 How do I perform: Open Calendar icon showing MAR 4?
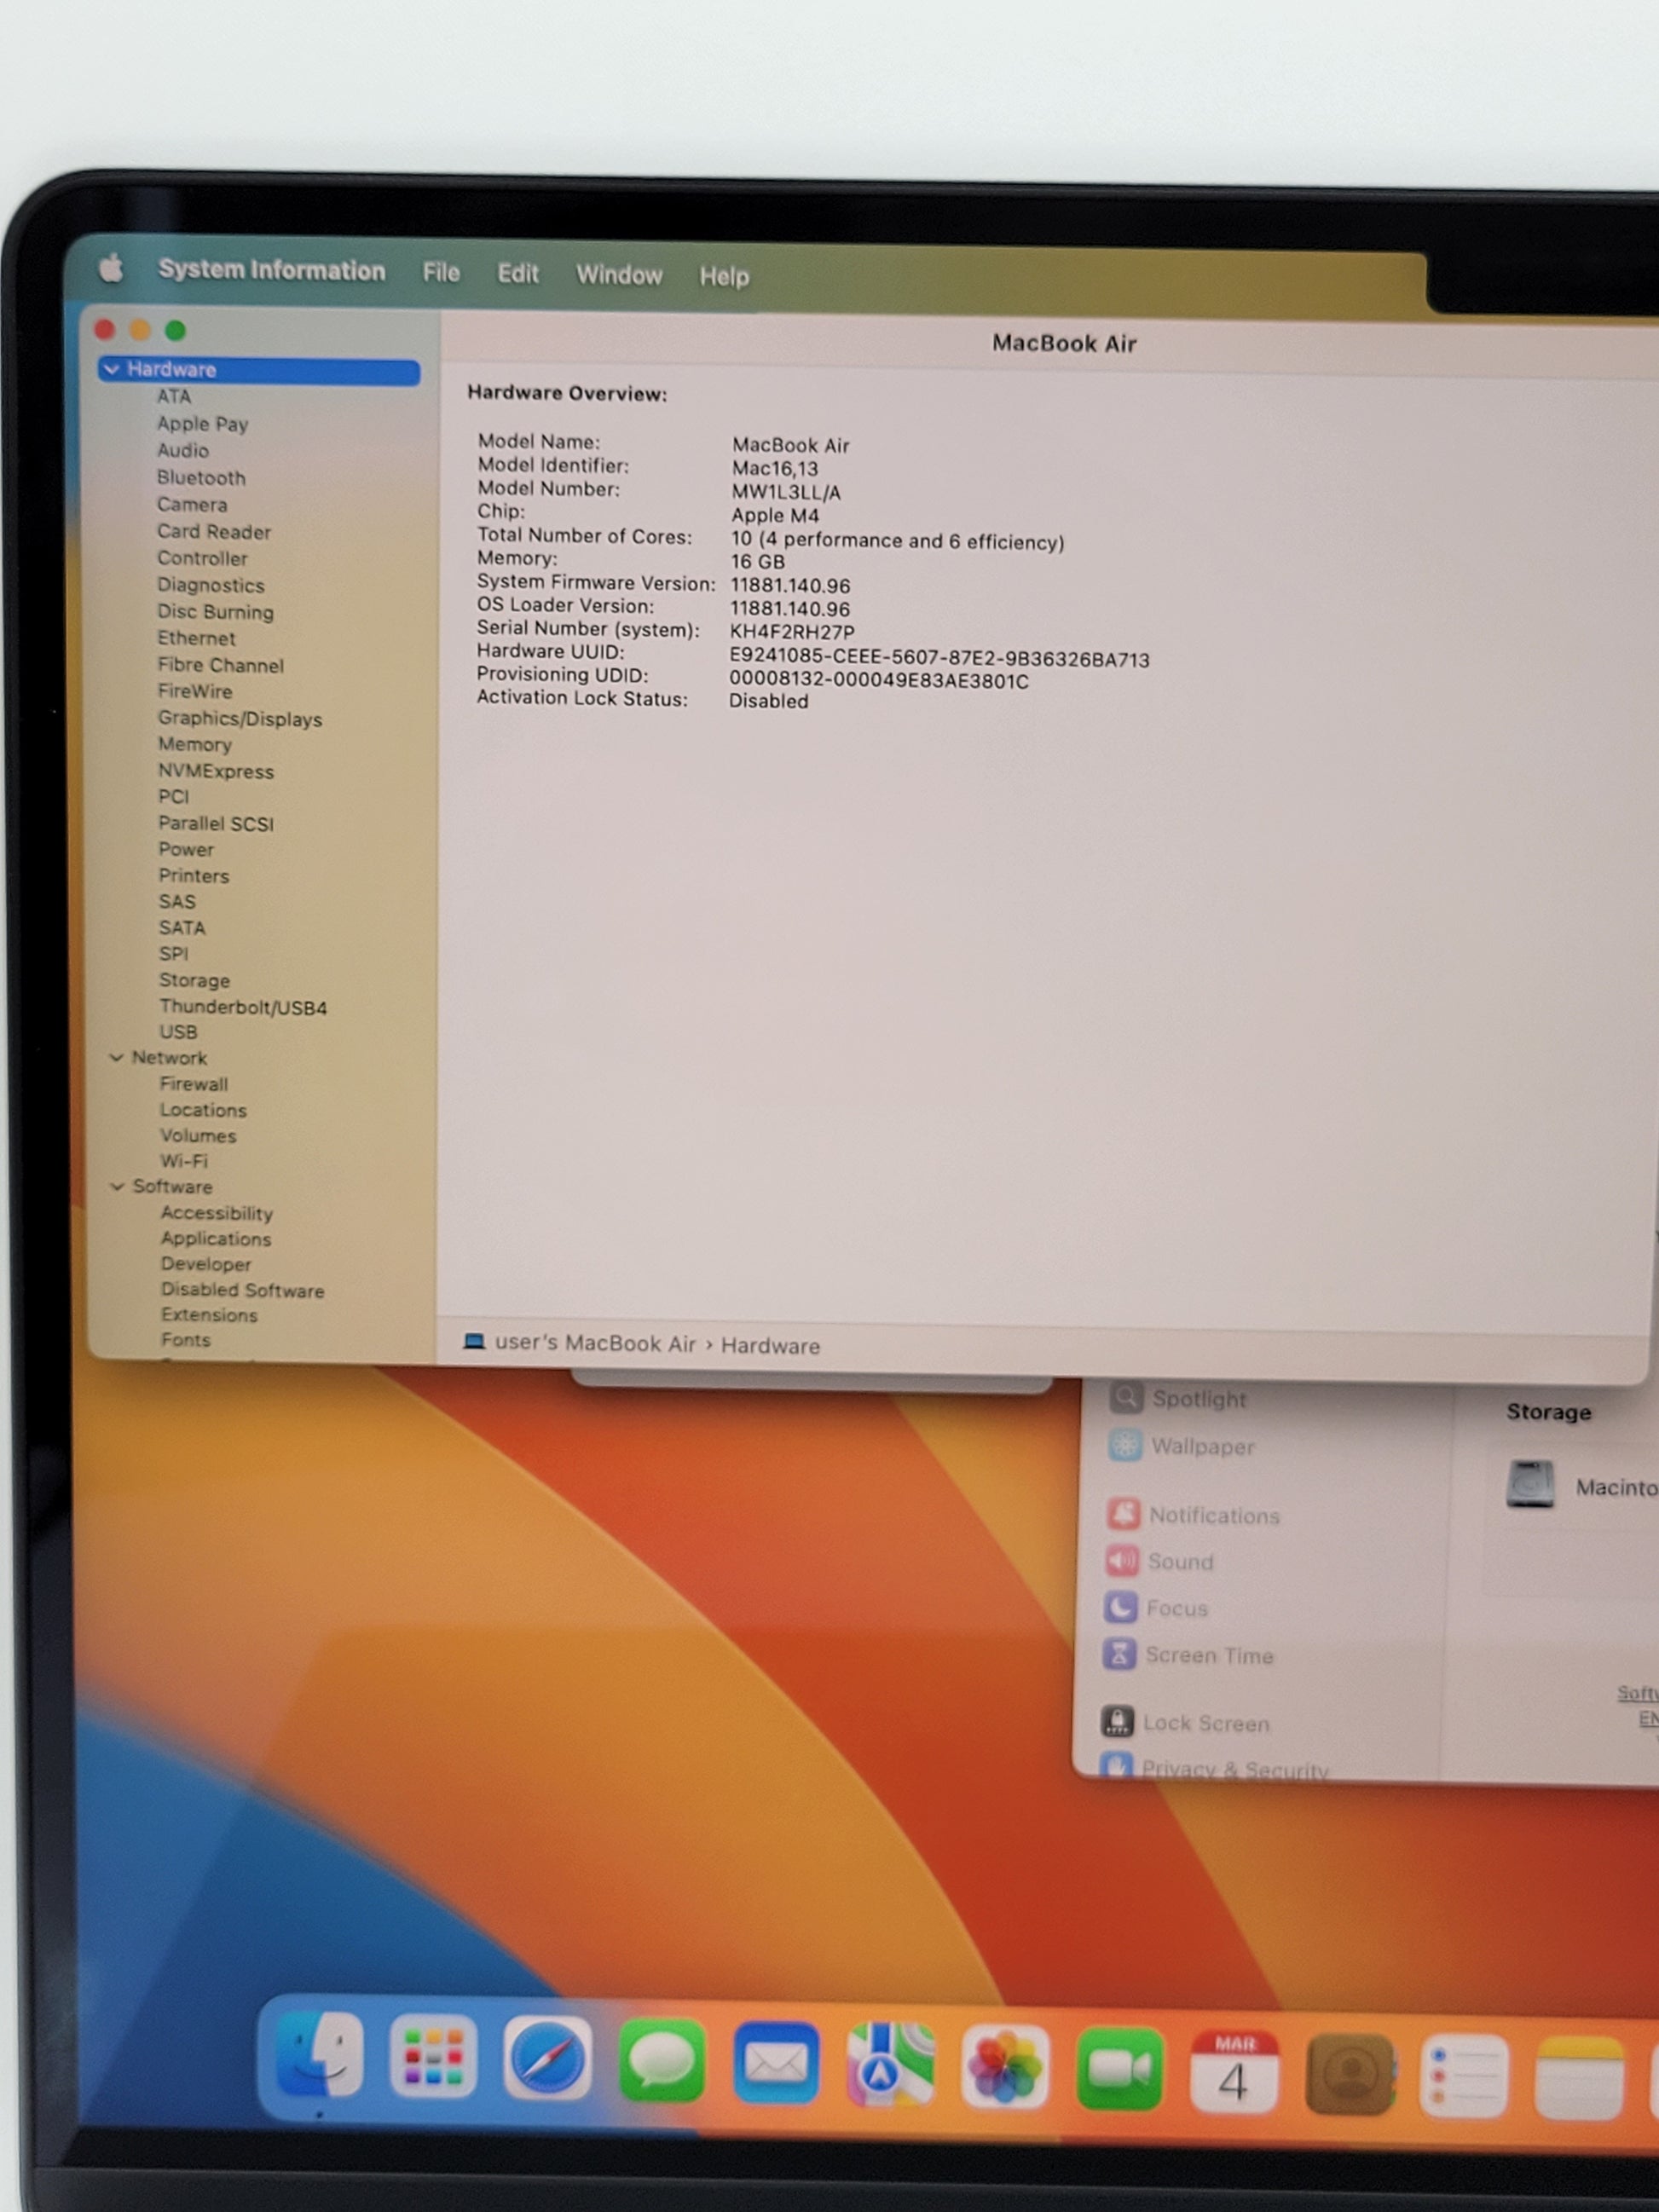tap(1233, 2072)
